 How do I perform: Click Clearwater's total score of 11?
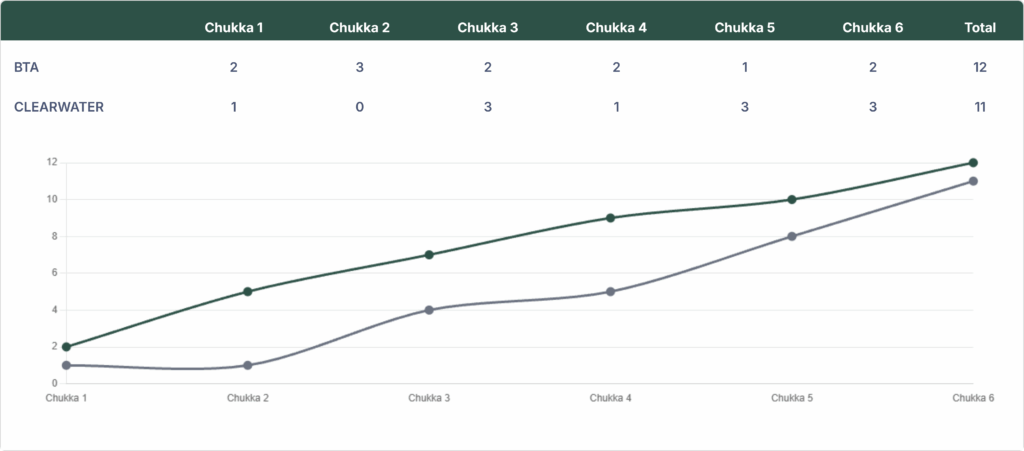(x=979, y=106)
